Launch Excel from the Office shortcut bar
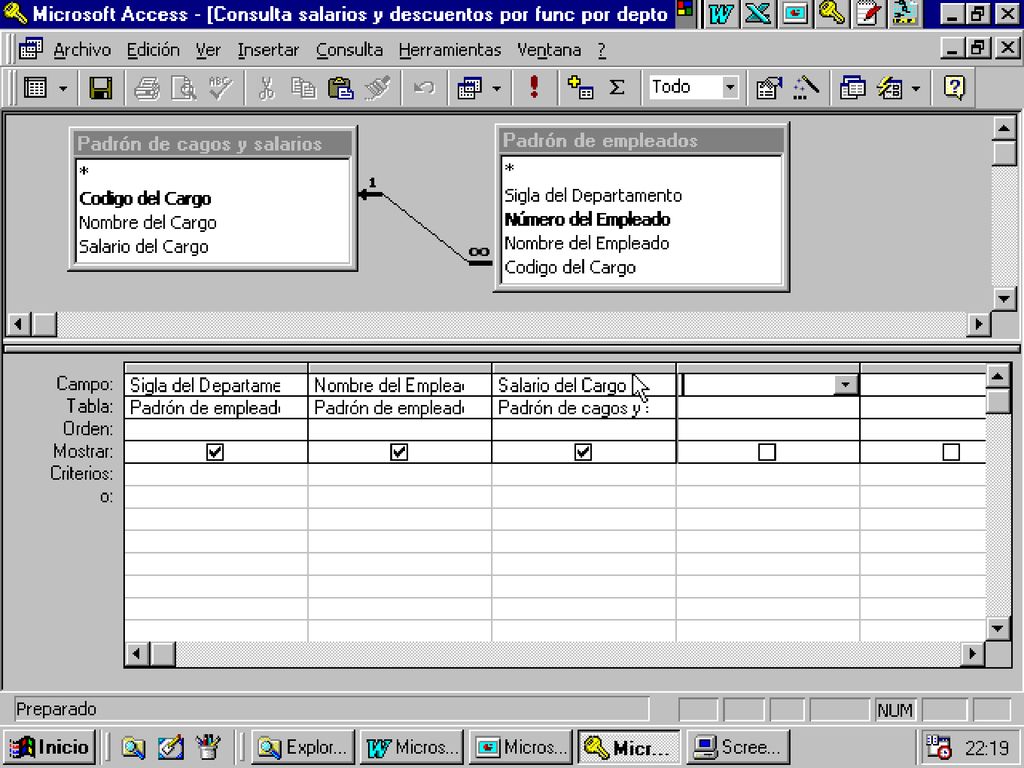This screenshot has width=1024, height=768. click(x=758, y=14)
